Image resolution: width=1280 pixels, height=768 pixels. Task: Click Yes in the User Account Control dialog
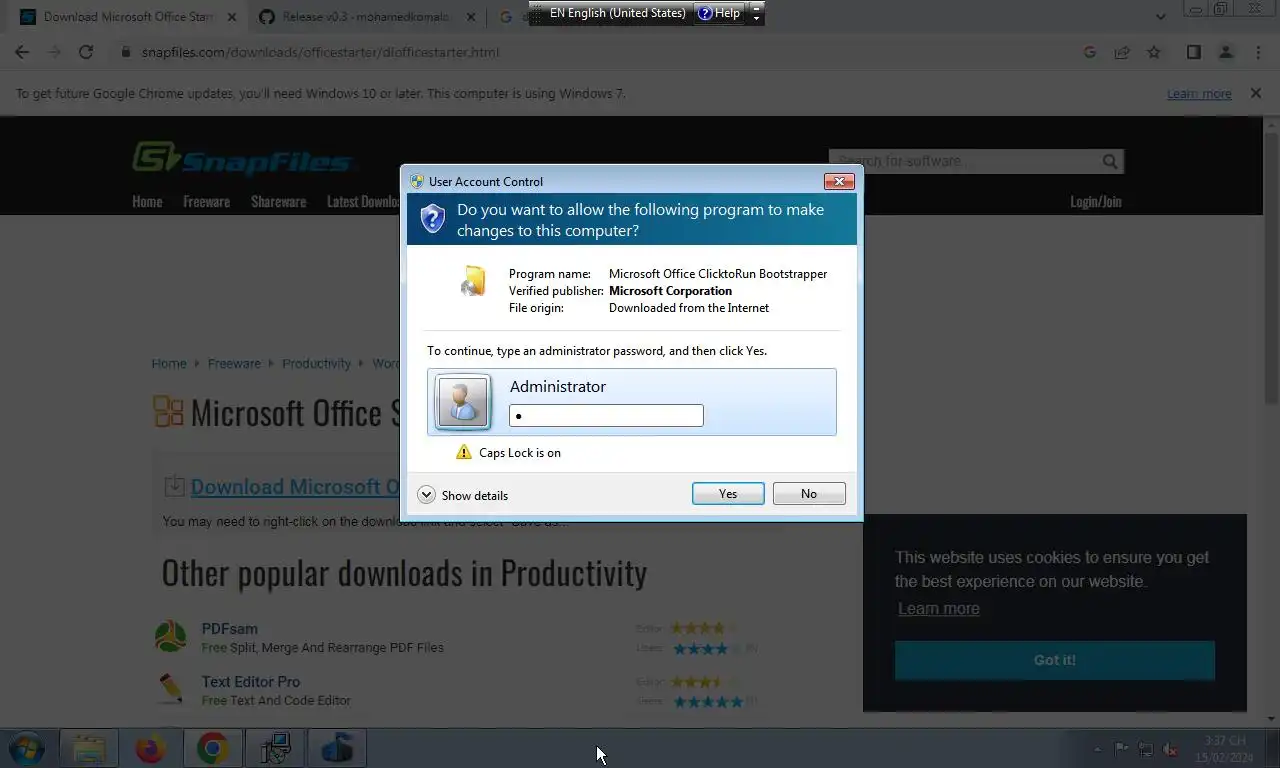[728, 494]
